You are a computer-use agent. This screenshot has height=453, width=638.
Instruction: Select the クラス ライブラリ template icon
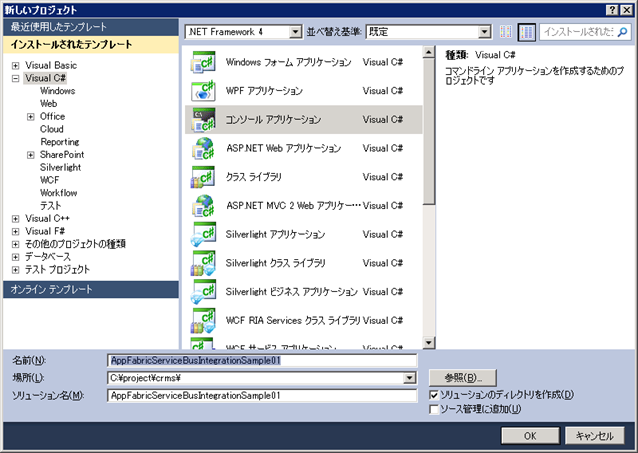coord(203,177)
